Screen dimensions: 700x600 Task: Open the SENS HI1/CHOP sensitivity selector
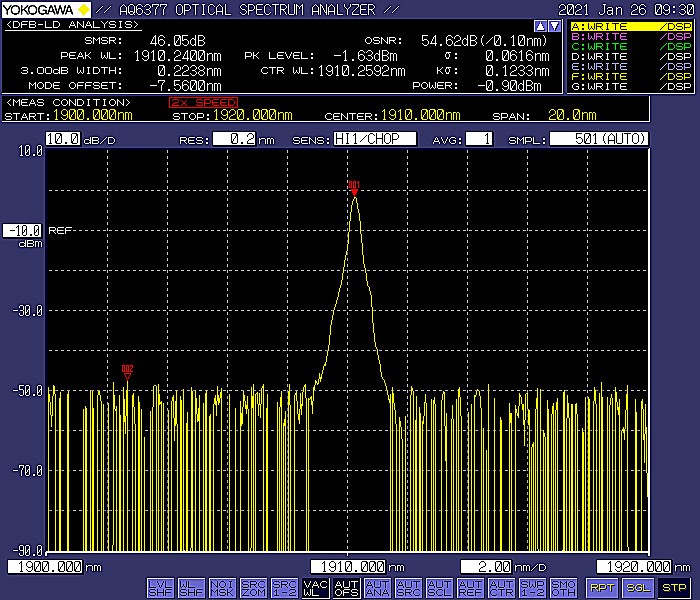pos(375,139)
